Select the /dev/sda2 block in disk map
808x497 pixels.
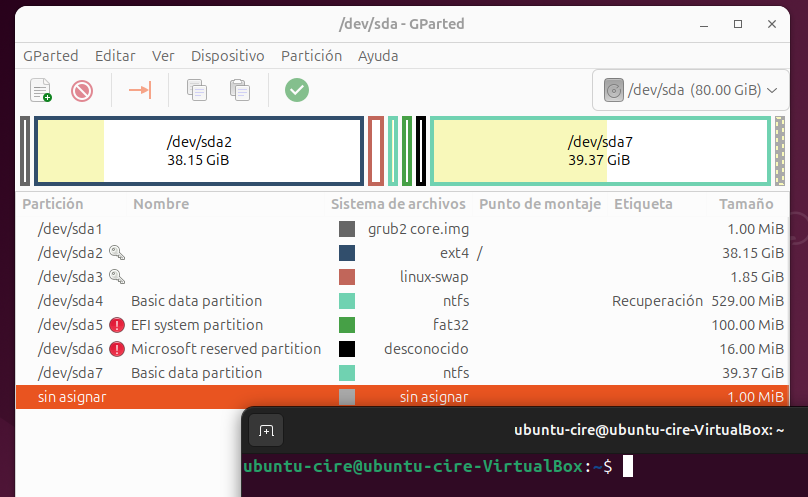[x=199, y=151]
